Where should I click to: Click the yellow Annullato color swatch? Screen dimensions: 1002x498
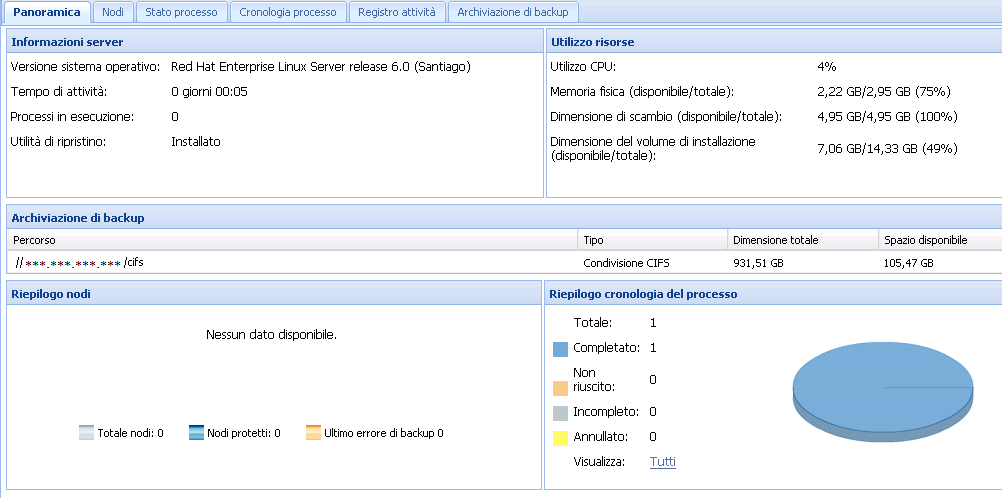point(560,437)
